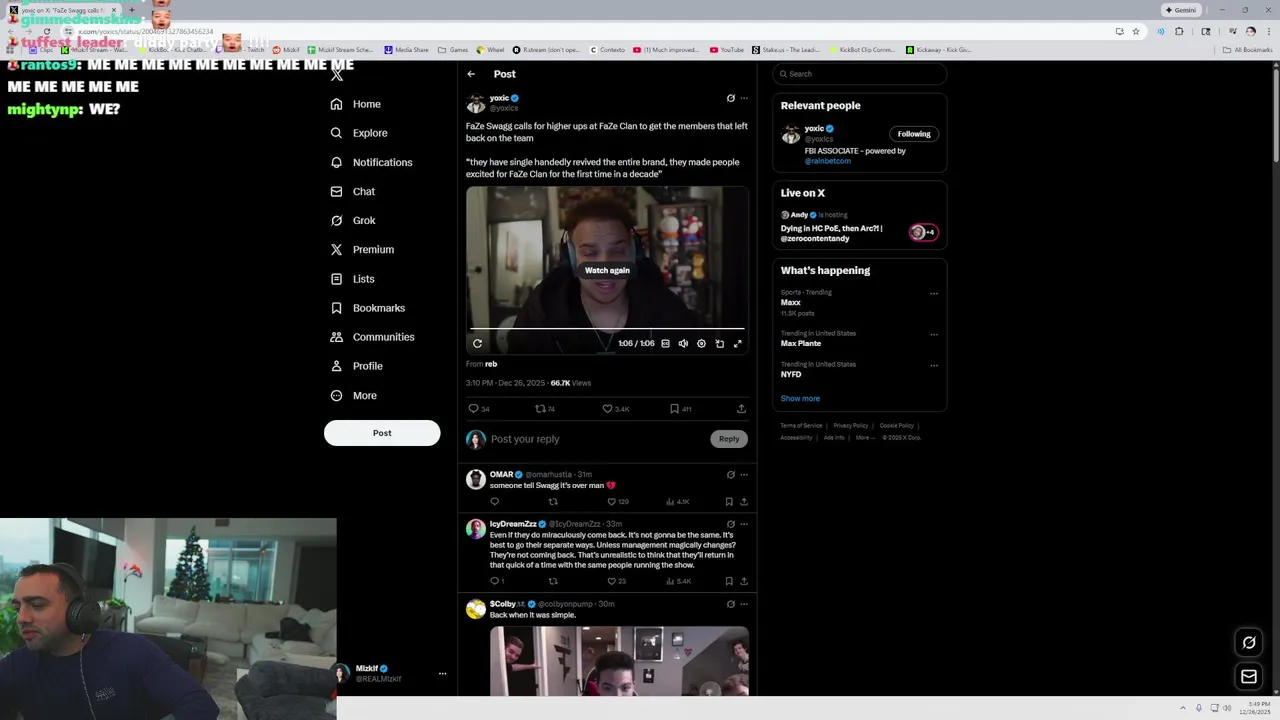
Task: Bookmark this page with the star icon
Action: pos(1136,31)
